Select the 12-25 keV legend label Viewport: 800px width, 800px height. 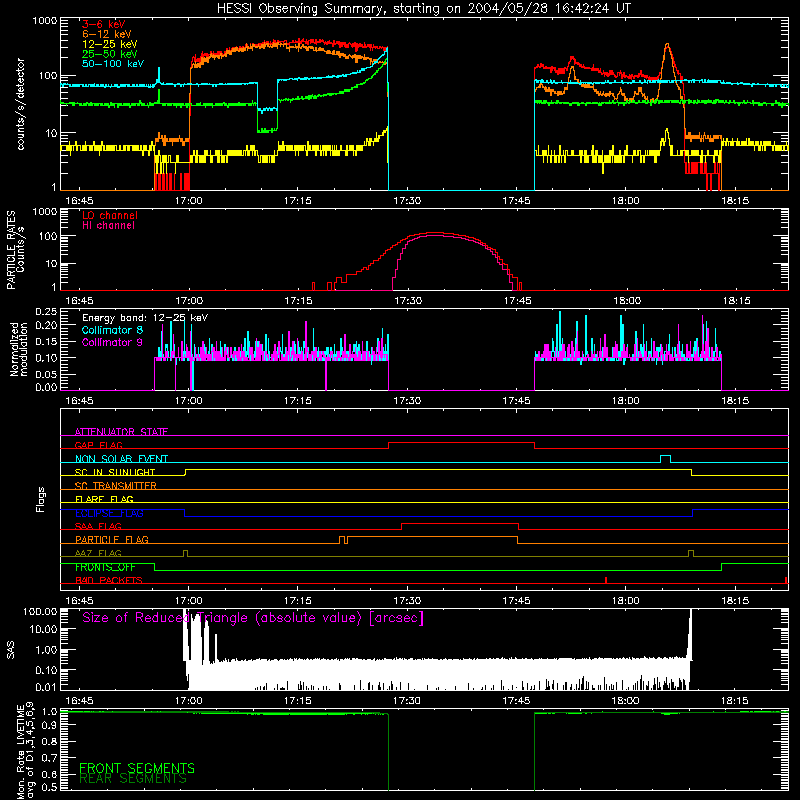(110, 44)
